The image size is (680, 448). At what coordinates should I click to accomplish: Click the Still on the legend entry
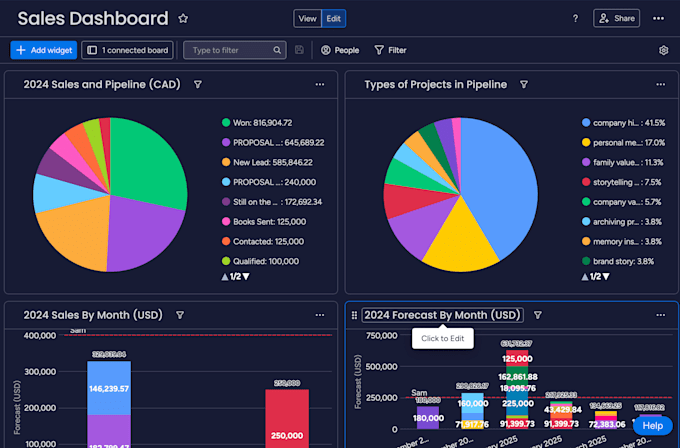(272, 202)
